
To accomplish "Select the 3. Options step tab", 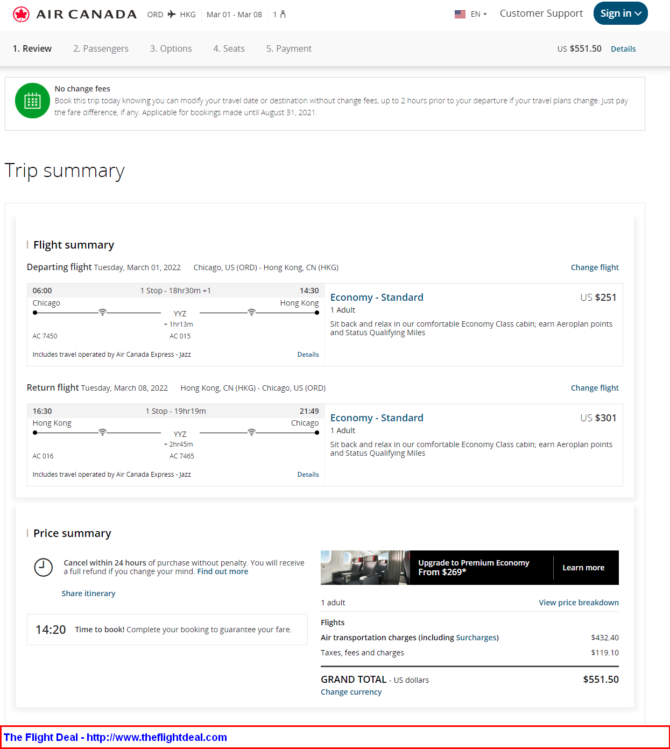I will pos(171,49).
